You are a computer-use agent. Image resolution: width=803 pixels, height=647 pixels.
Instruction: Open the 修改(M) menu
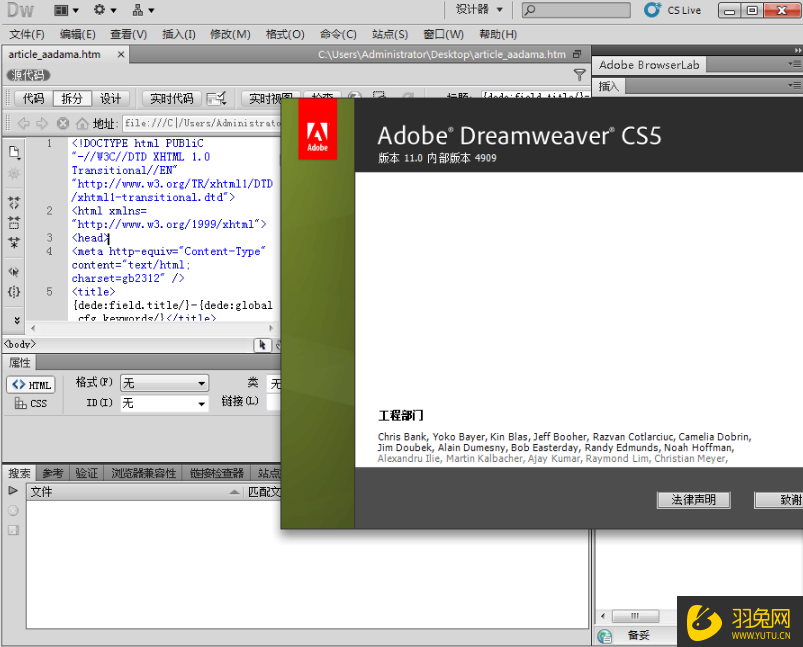click(230, 34)
